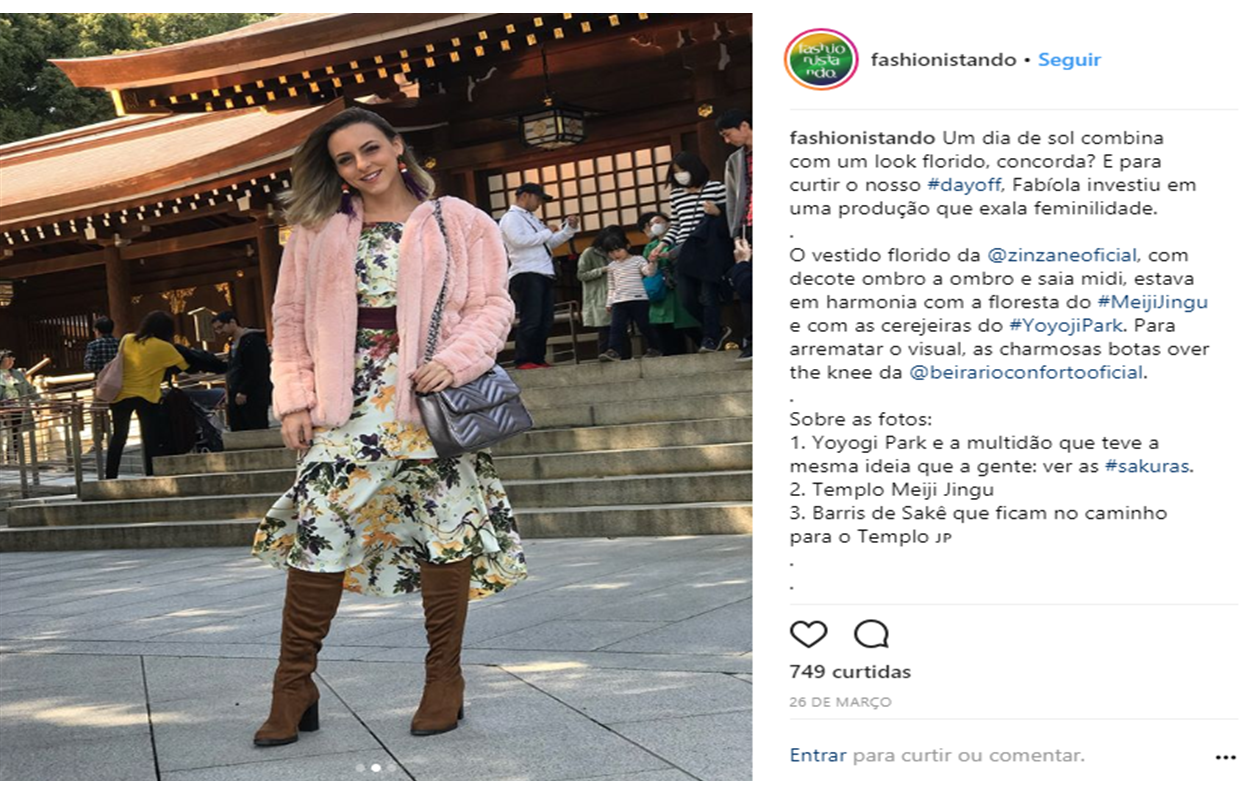
Task: Select the second carousel dot indicator
Action: coord(376,768)
